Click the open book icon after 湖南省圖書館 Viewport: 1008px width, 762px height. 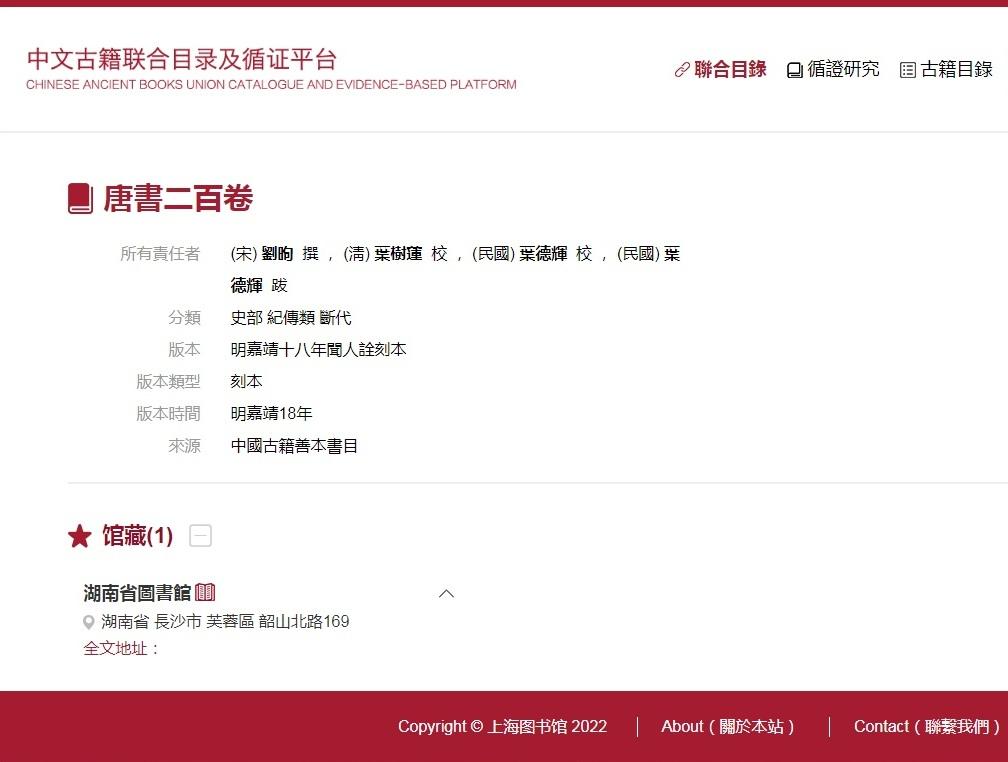click(x=205, y=592)
